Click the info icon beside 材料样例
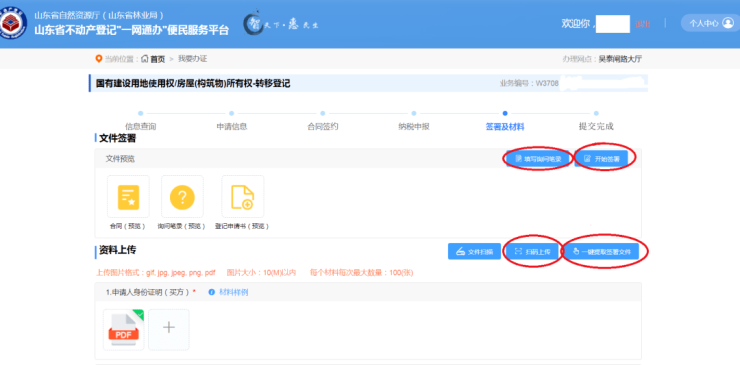 [x=212, y=292]
